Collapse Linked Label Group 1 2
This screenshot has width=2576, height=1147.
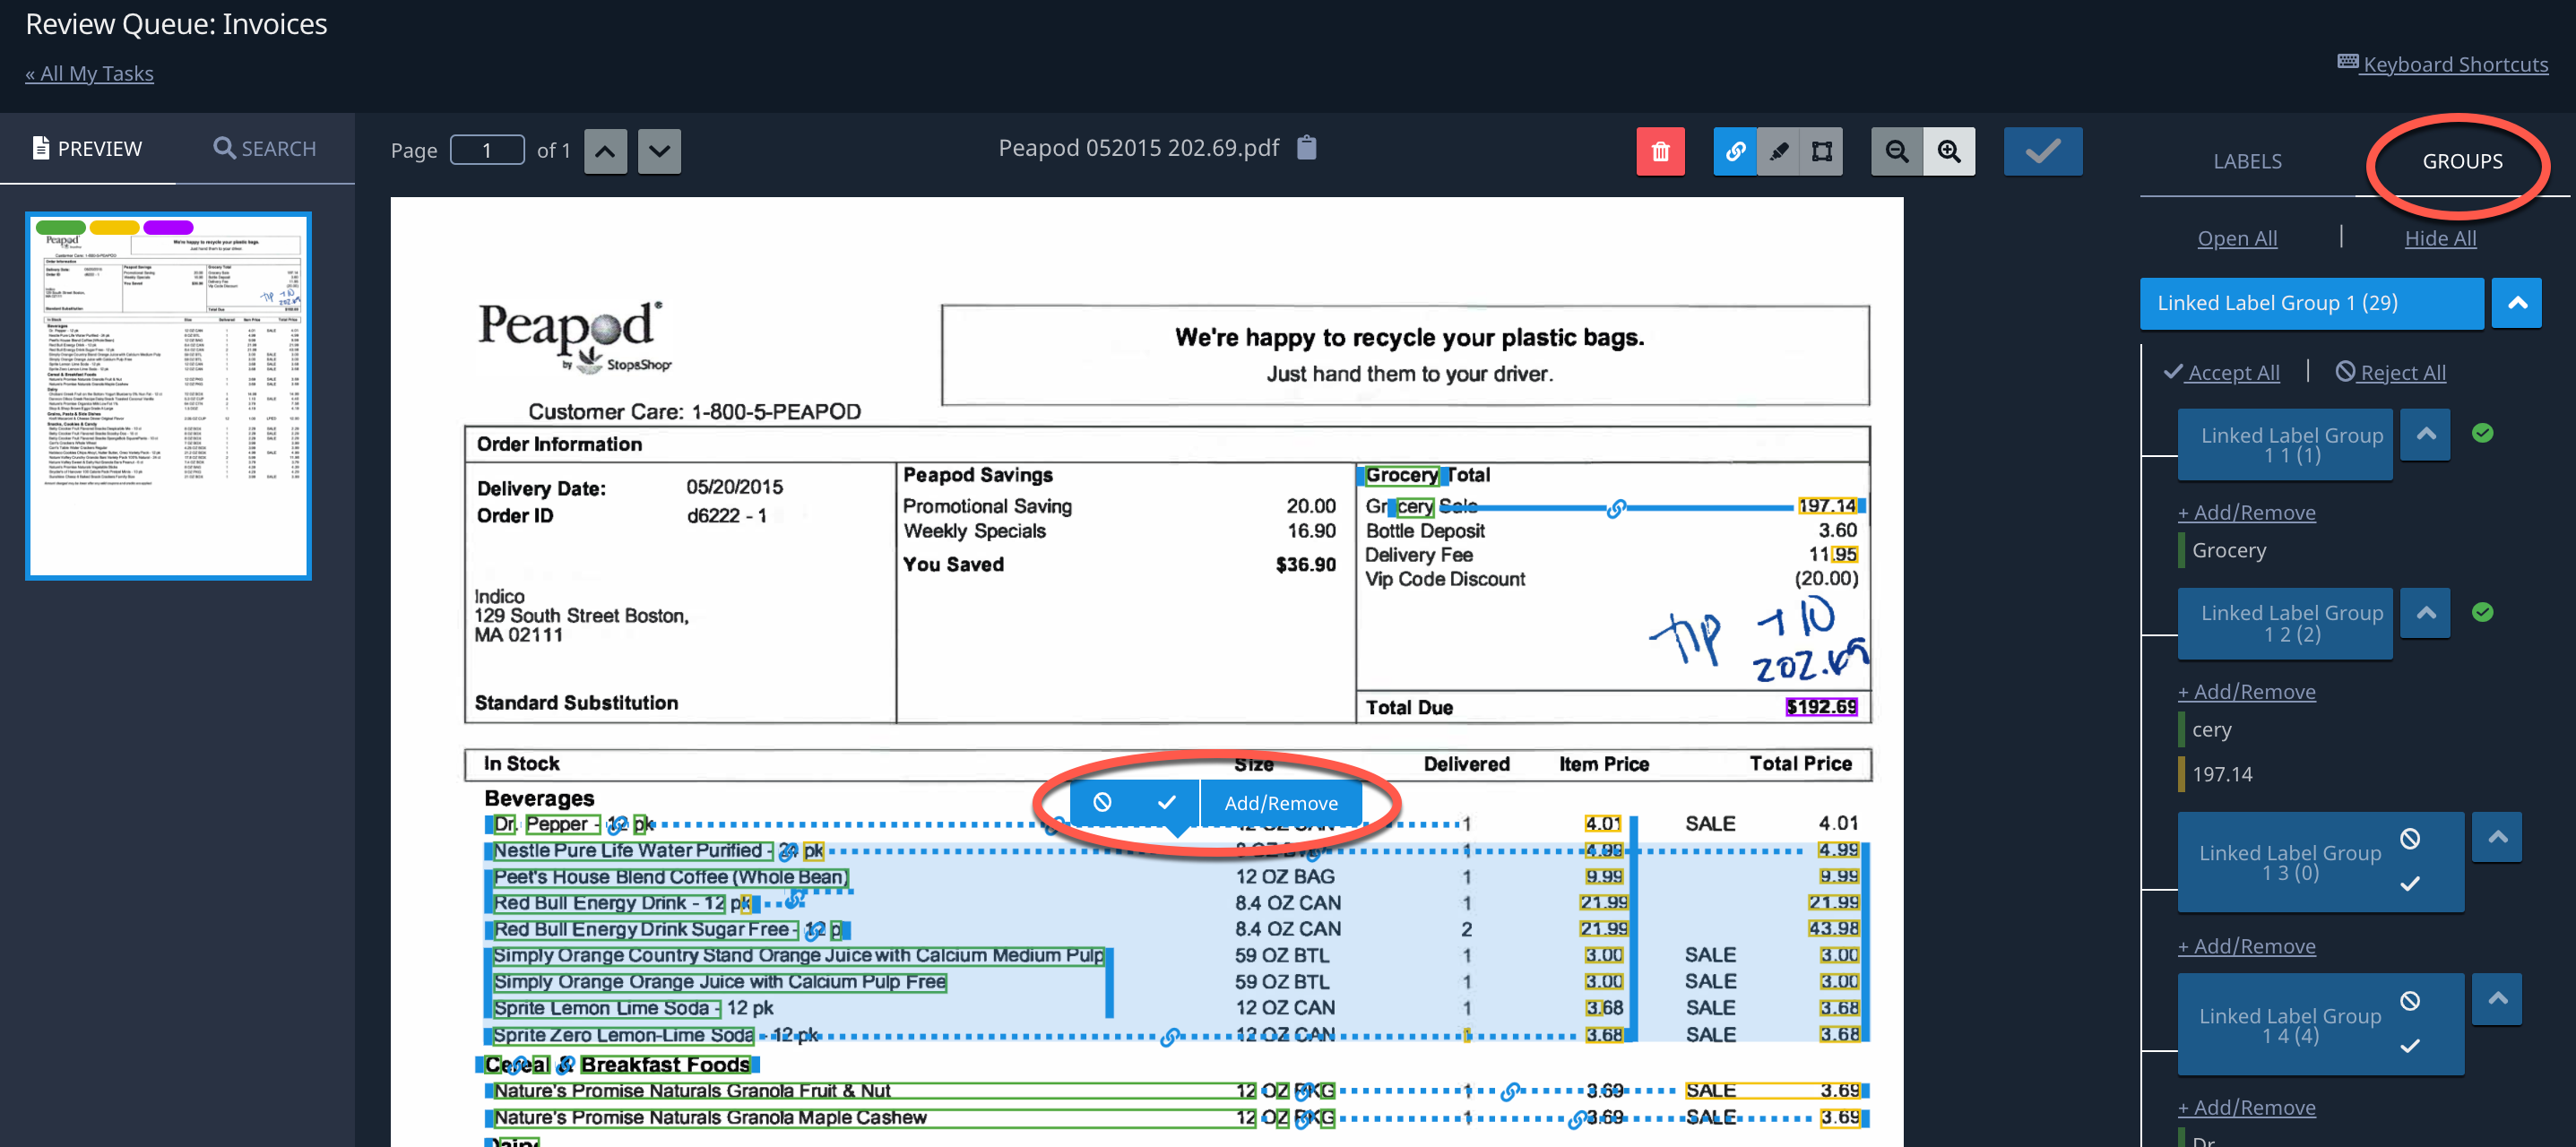(x=2425, y=613)
